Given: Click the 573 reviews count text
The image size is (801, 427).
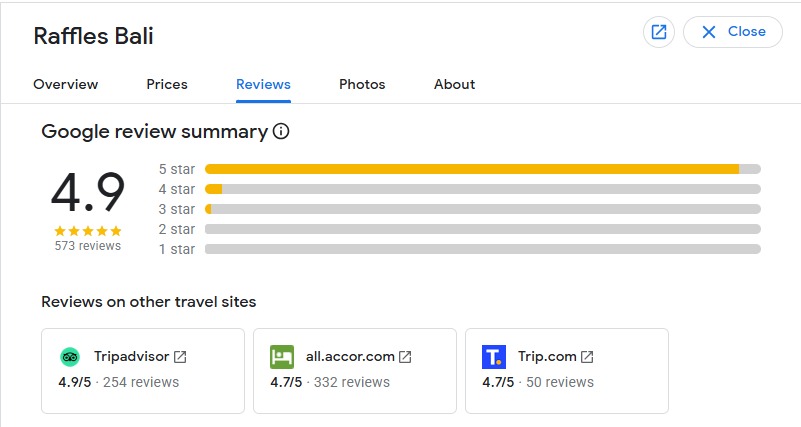Looking at the screenshot, I should pos(88,246).
